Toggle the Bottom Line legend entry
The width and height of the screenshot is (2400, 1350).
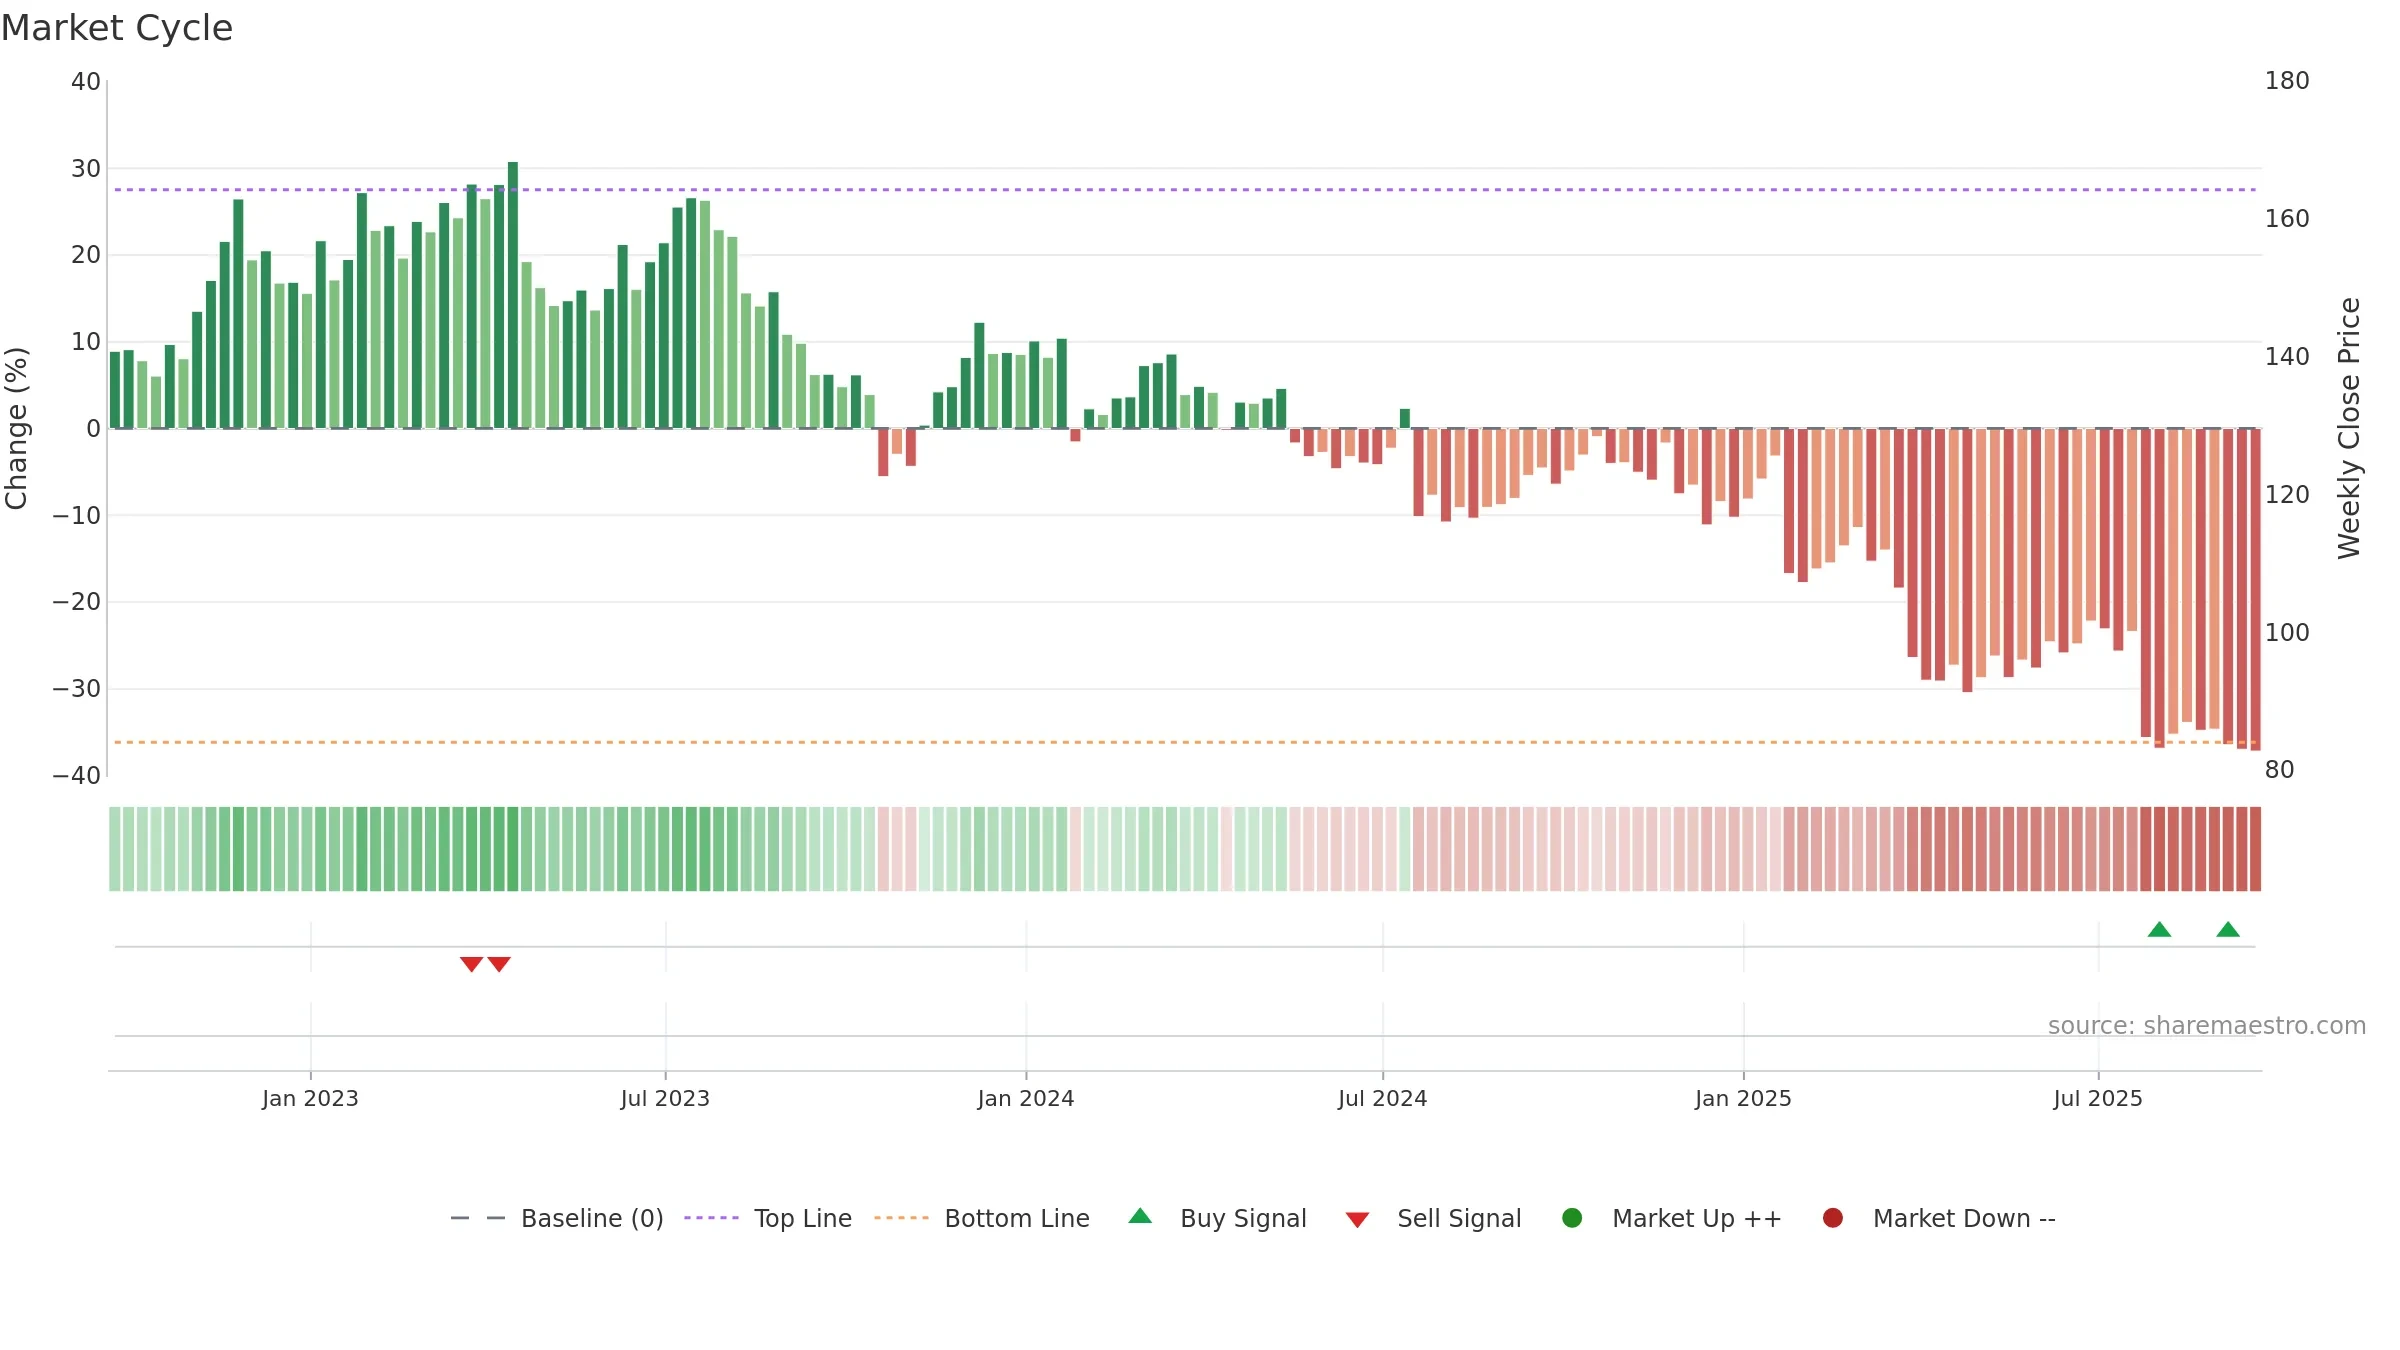[982, 1218]
